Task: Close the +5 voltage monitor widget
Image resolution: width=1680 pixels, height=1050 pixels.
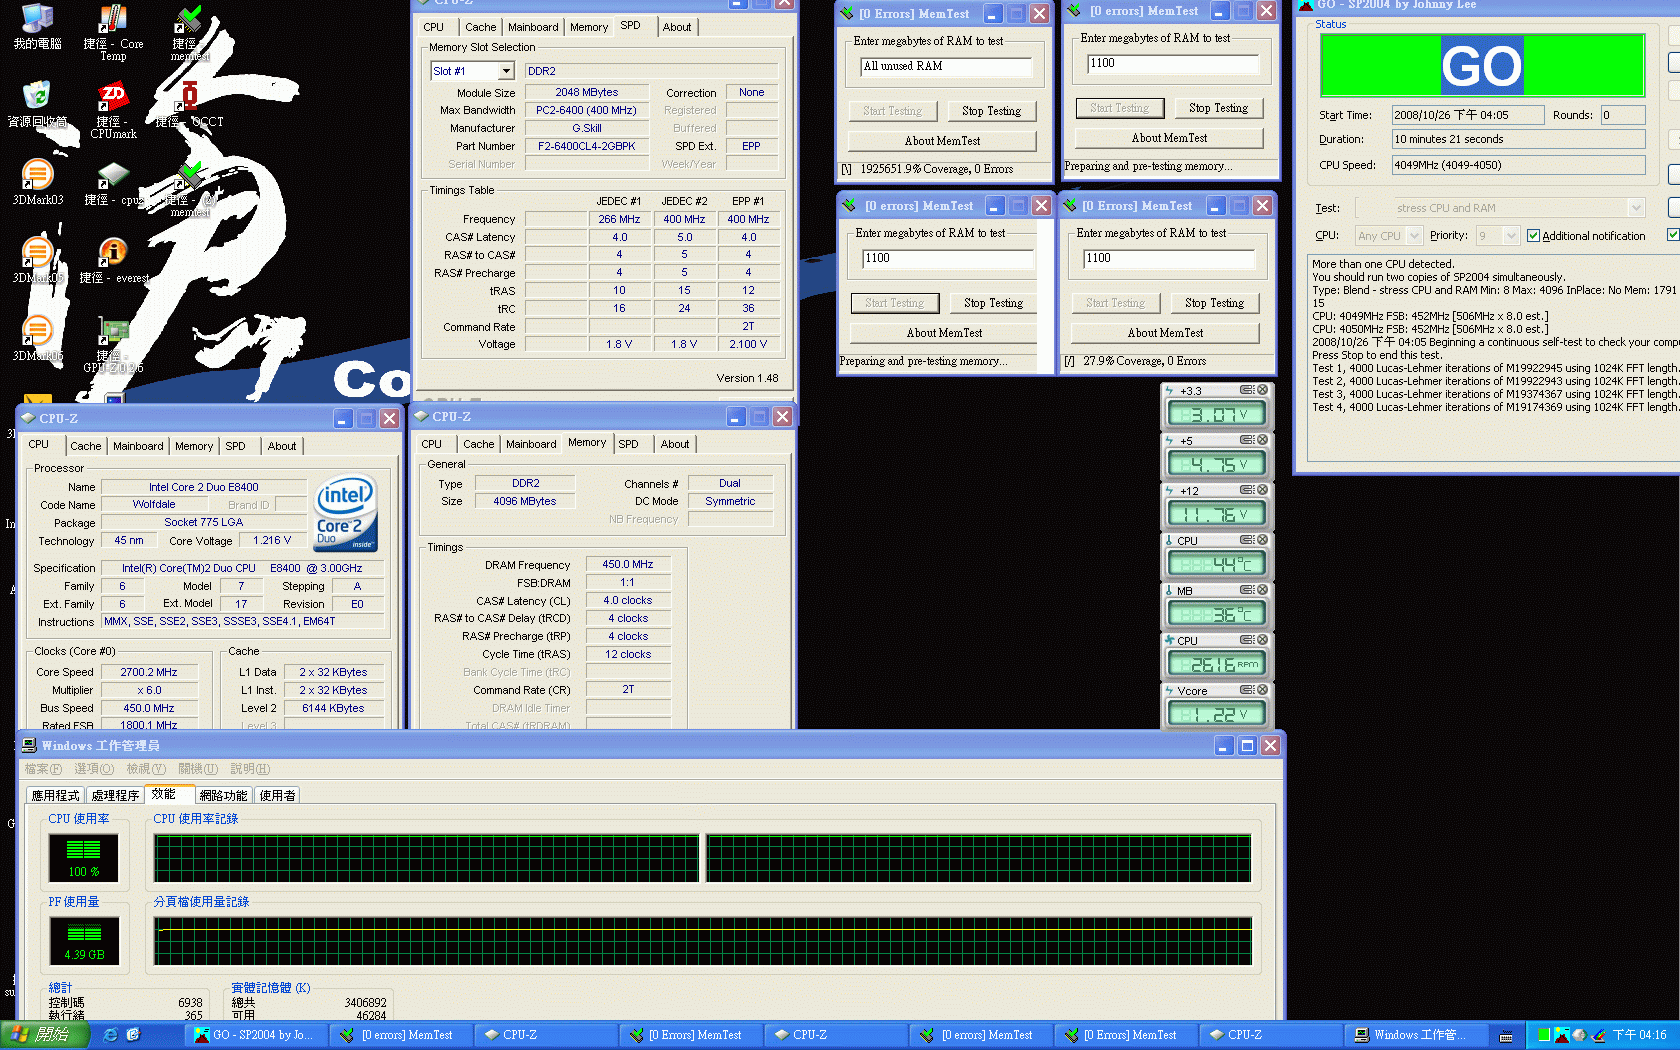Action: point(1262,440)
